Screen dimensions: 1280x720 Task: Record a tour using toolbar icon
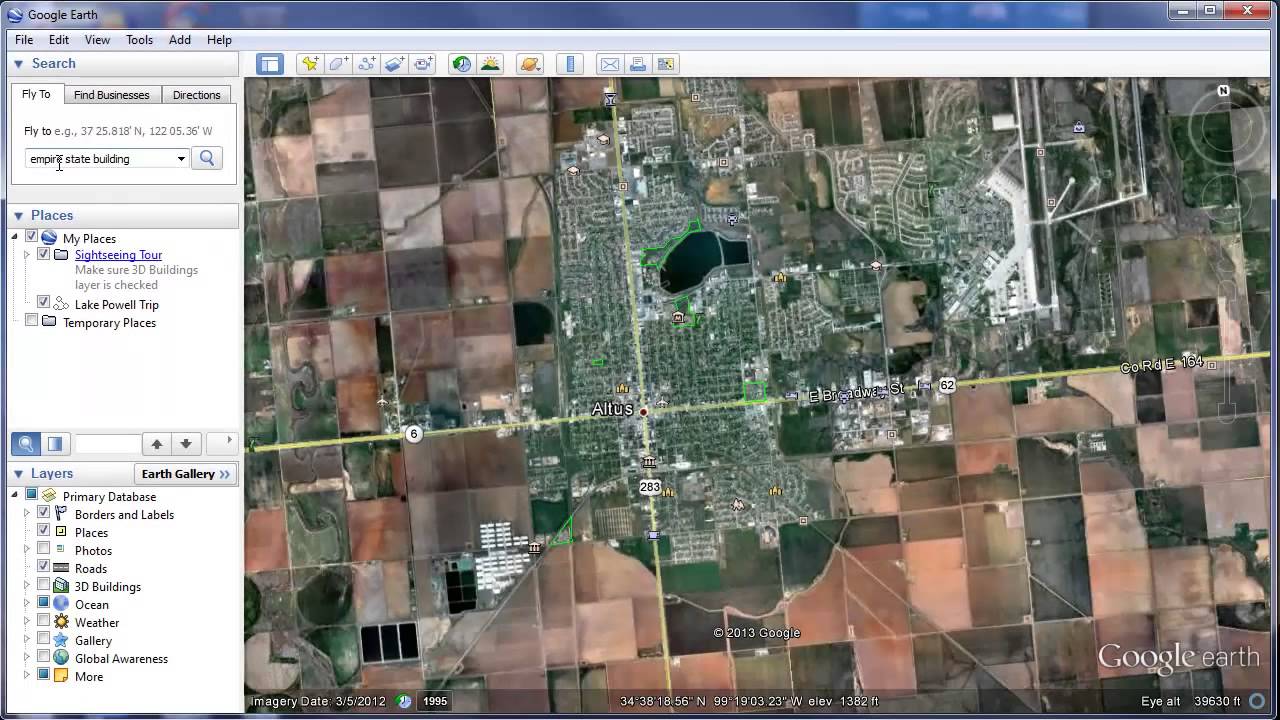[x=423, y=64]
